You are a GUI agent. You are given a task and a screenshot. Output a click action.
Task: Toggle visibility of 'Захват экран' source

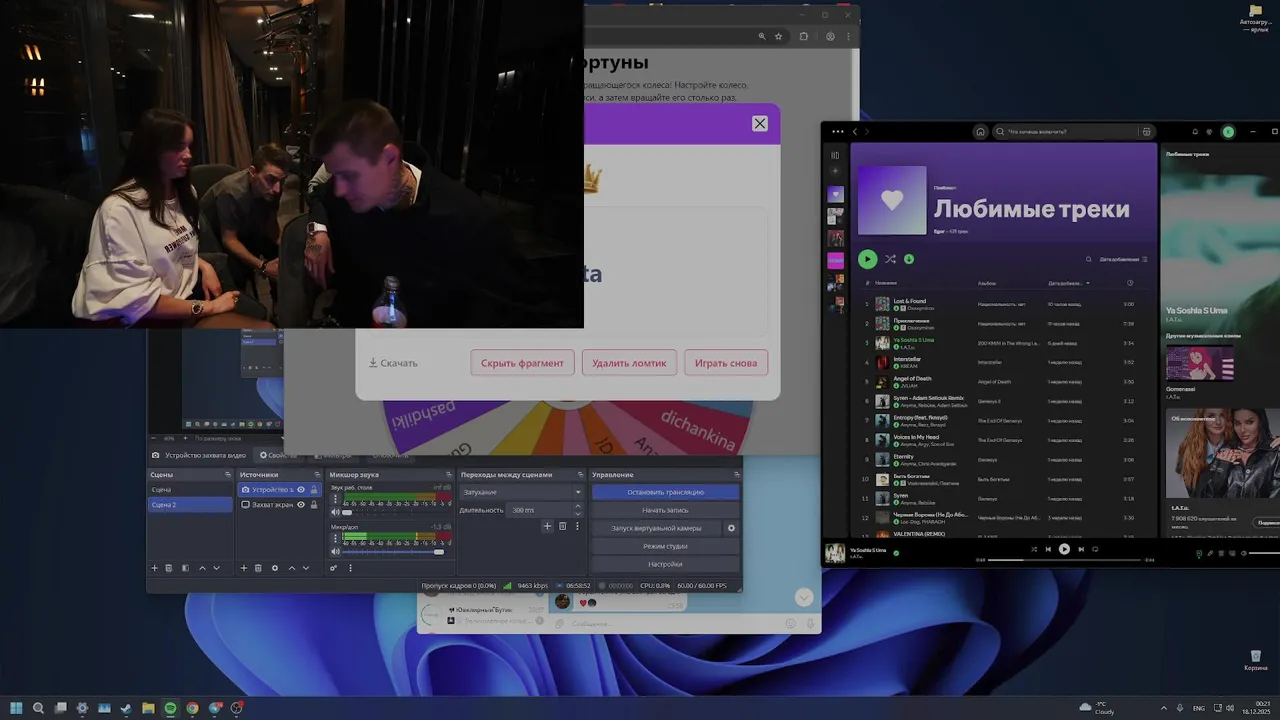point(301,505)
